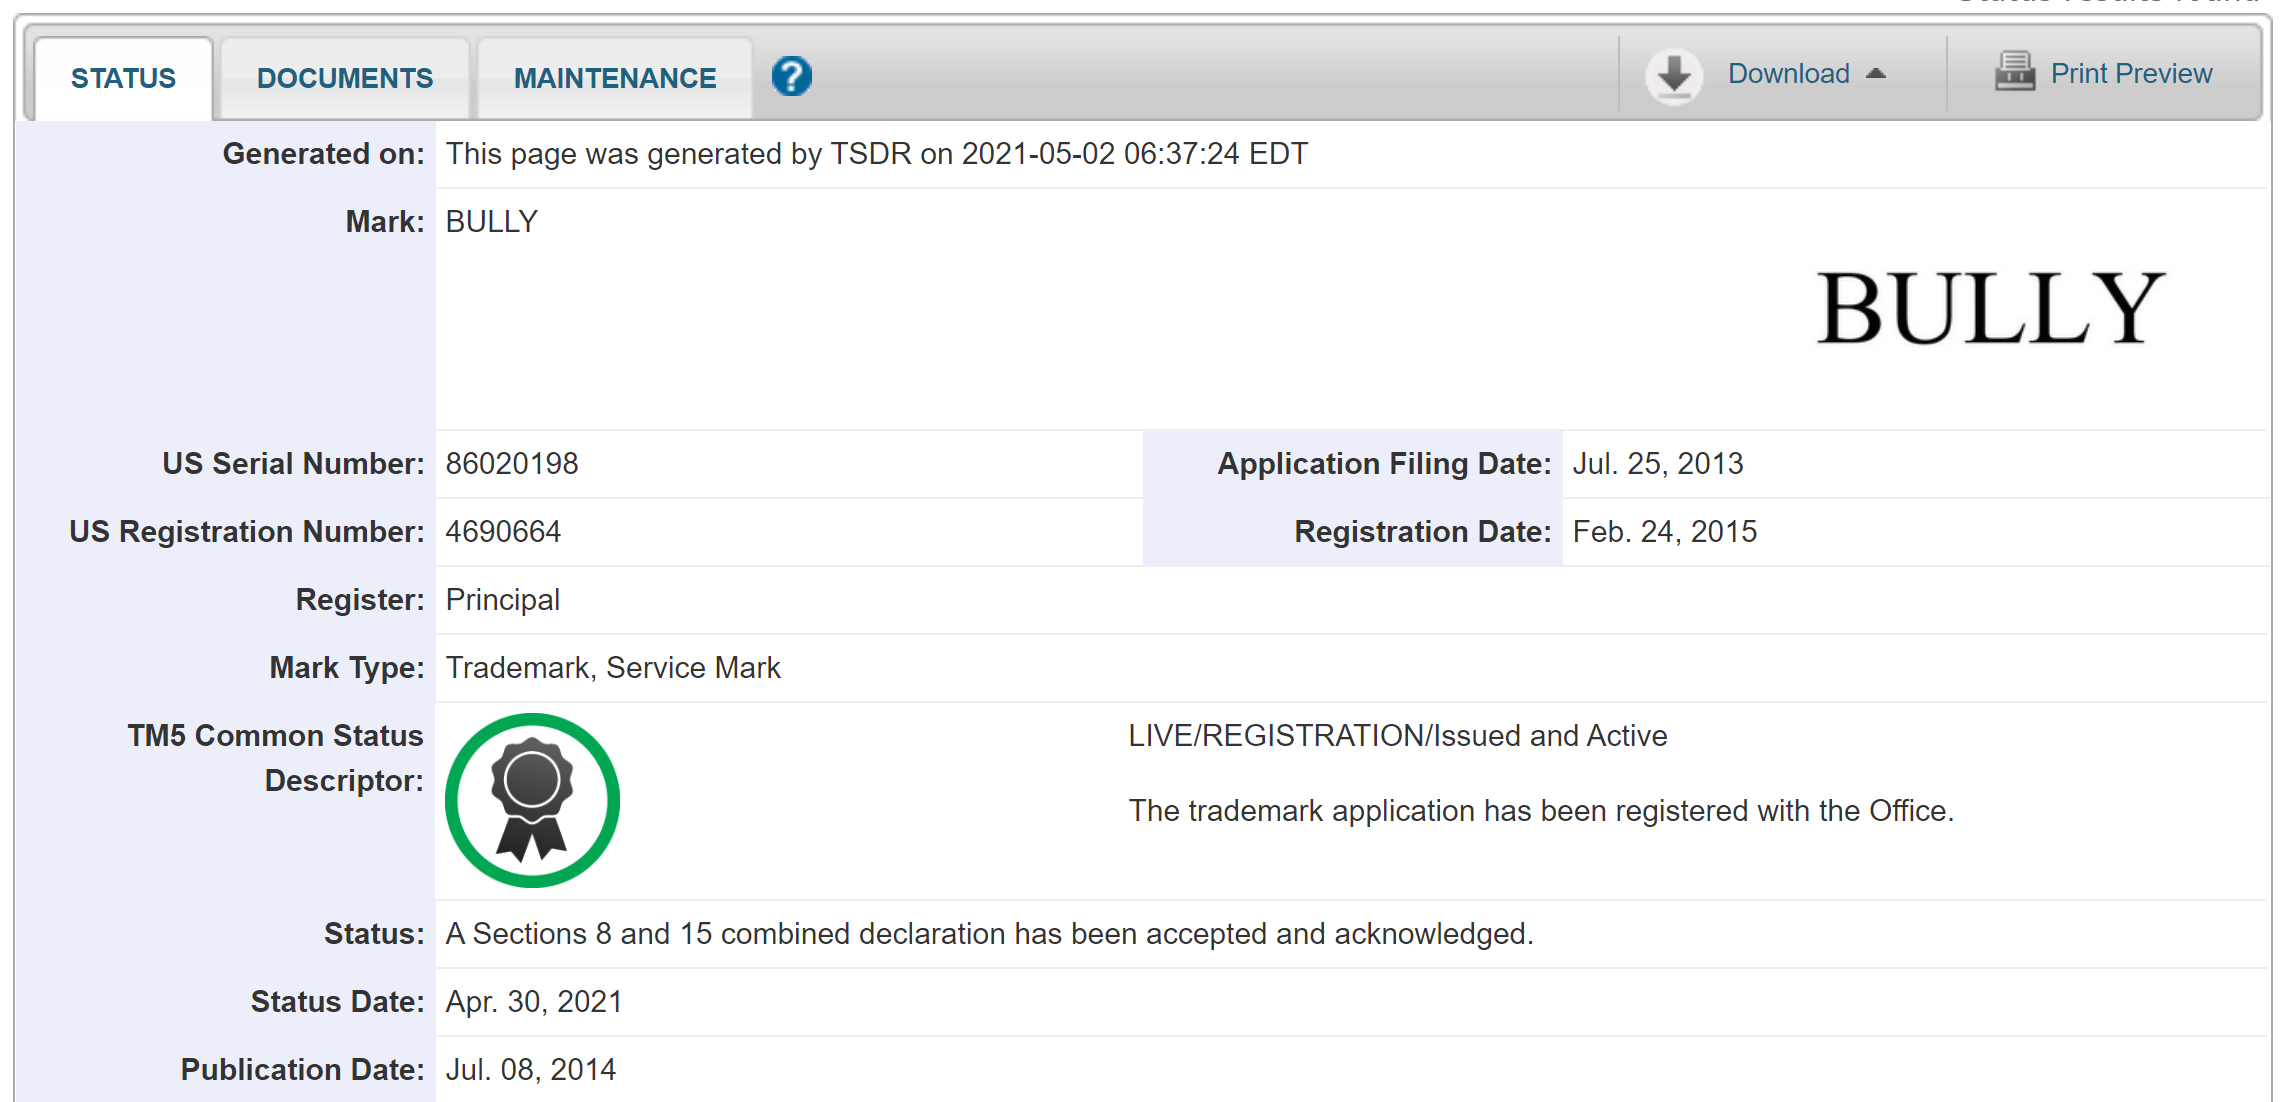Click the printer icon

[x=2014, y=72]
